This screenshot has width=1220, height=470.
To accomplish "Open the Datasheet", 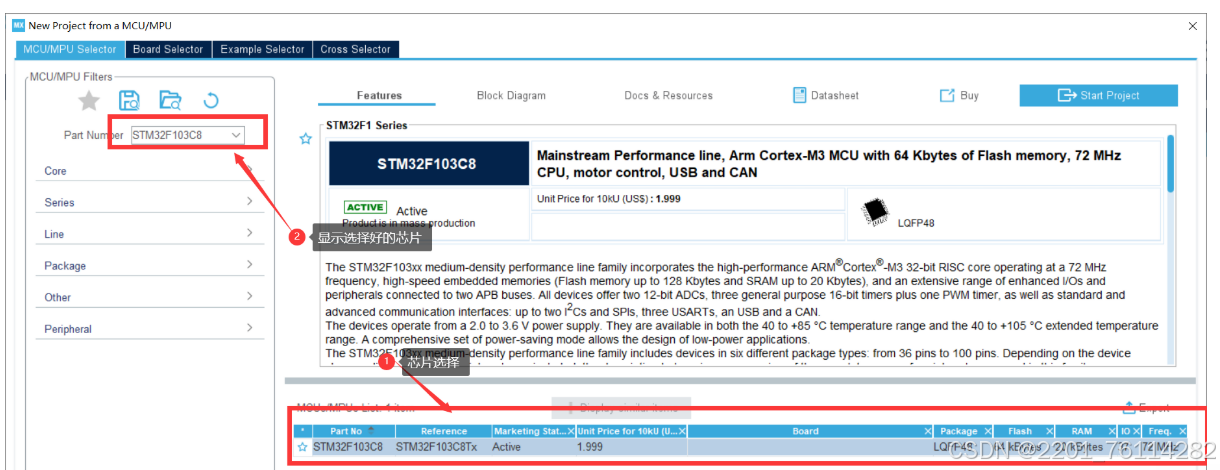I will click(826, 96).
